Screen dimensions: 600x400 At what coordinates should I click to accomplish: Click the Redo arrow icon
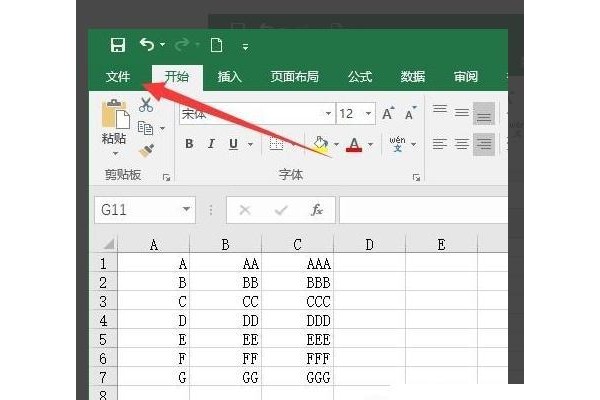tap(182, 45)
